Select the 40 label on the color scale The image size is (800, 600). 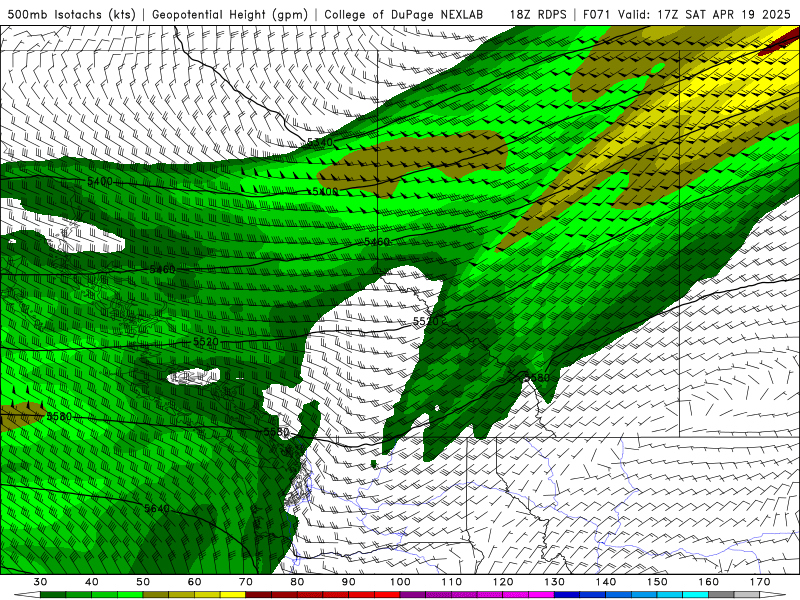pos(92,582)
